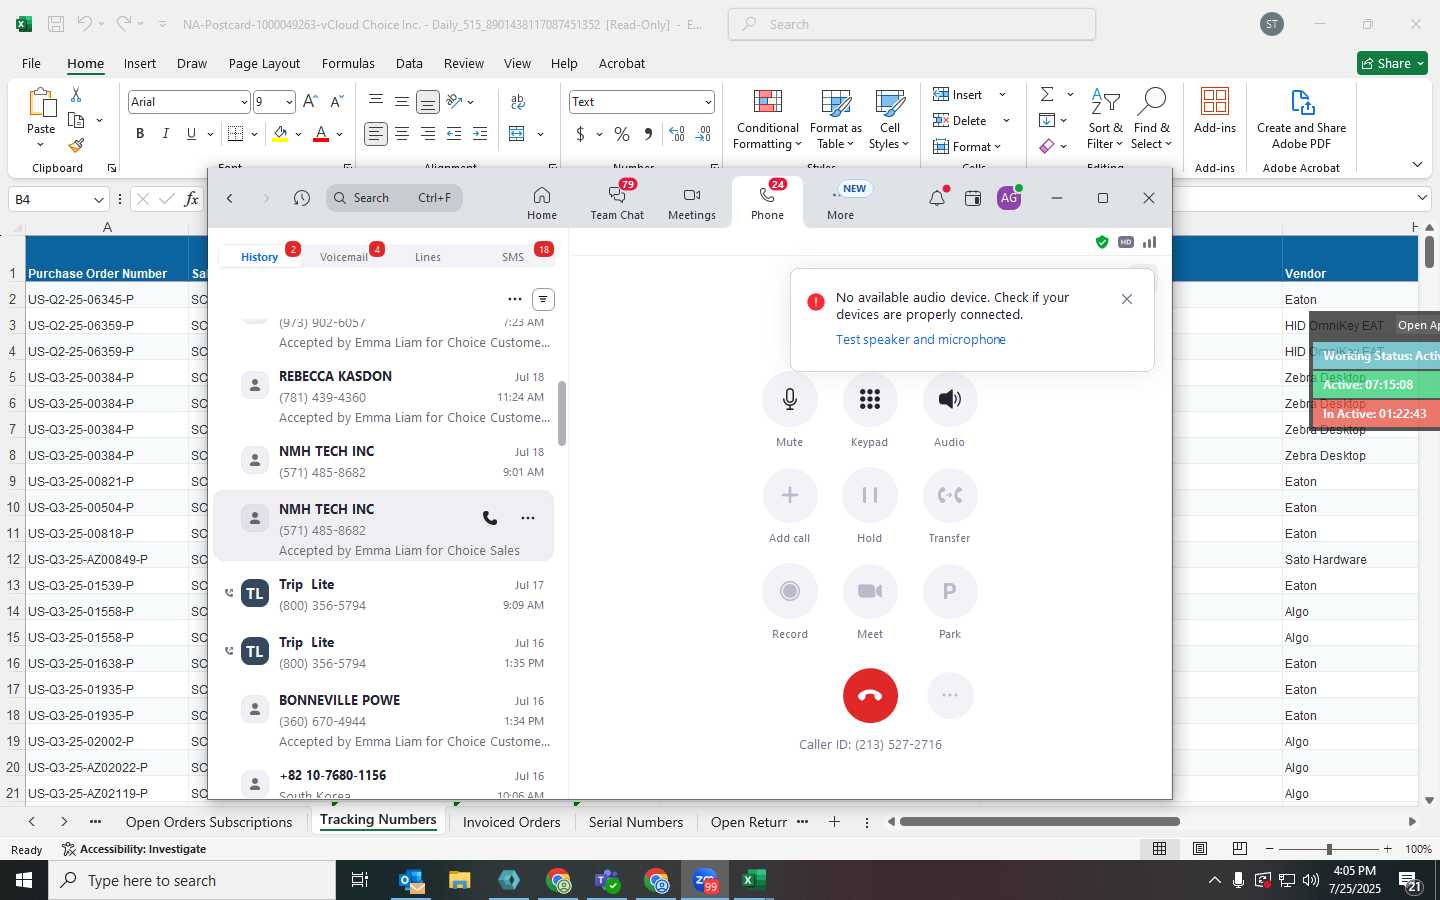This screenshot has height=900, width=1440.
Task: Select the Voicemail tab in Zoom Phone
Action: 344,257
